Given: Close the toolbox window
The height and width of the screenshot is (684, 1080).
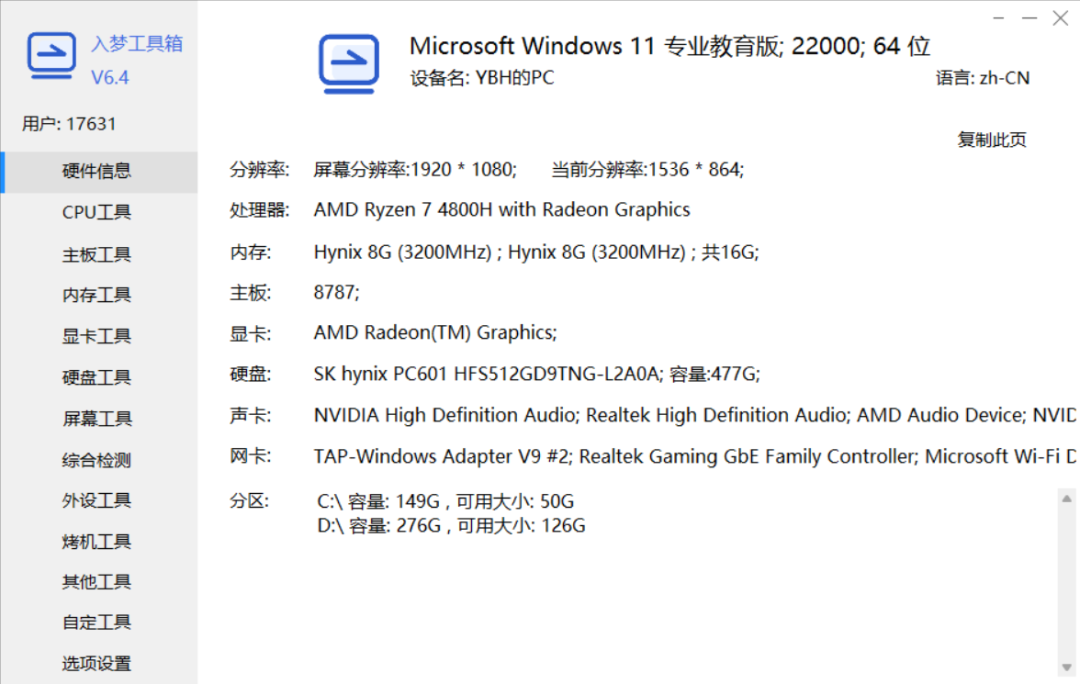Looking at the screenshot, I should click(1060, 18).
